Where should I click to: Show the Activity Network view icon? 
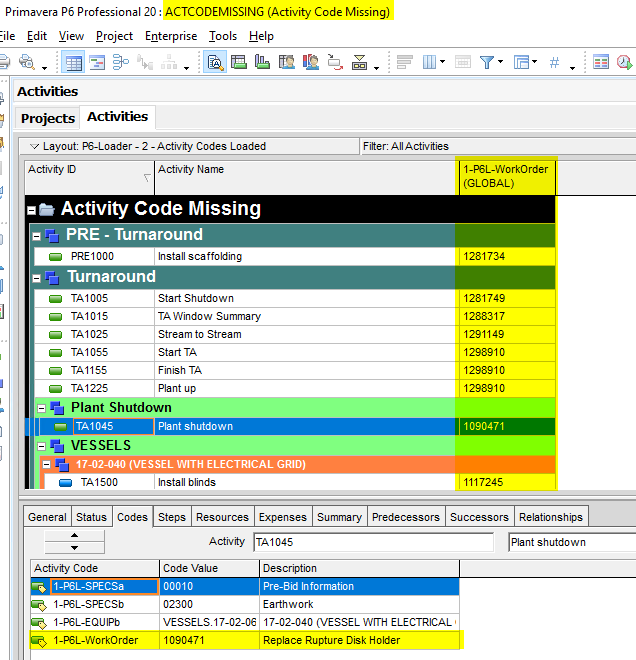pyautogui.click(x=122, y=62)
